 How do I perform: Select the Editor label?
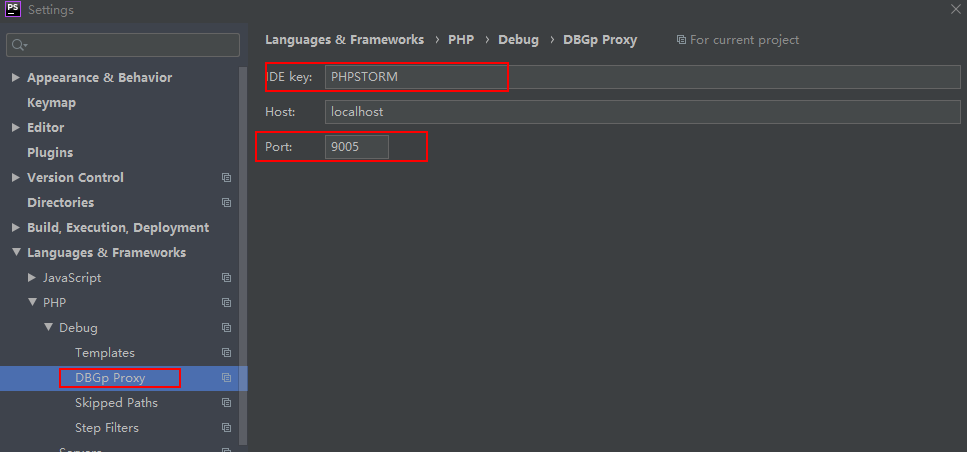coord(46,128)
